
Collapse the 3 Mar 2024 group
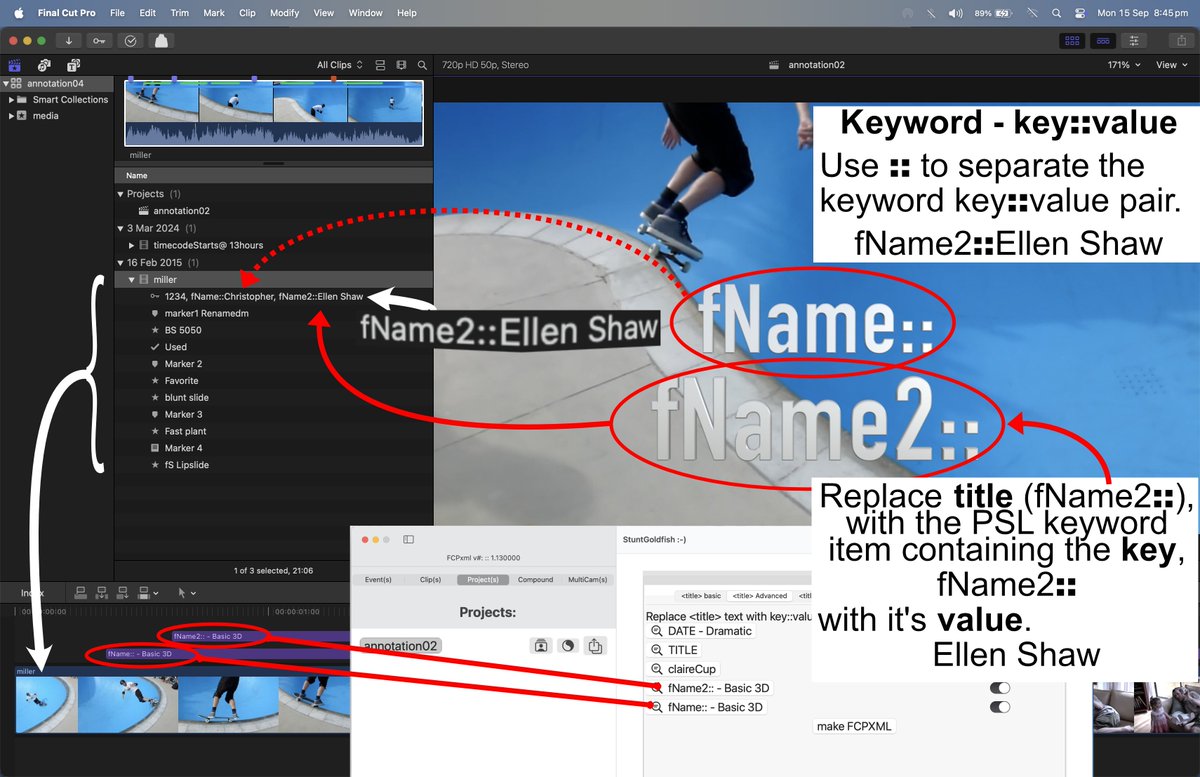(x=120, y=228)
